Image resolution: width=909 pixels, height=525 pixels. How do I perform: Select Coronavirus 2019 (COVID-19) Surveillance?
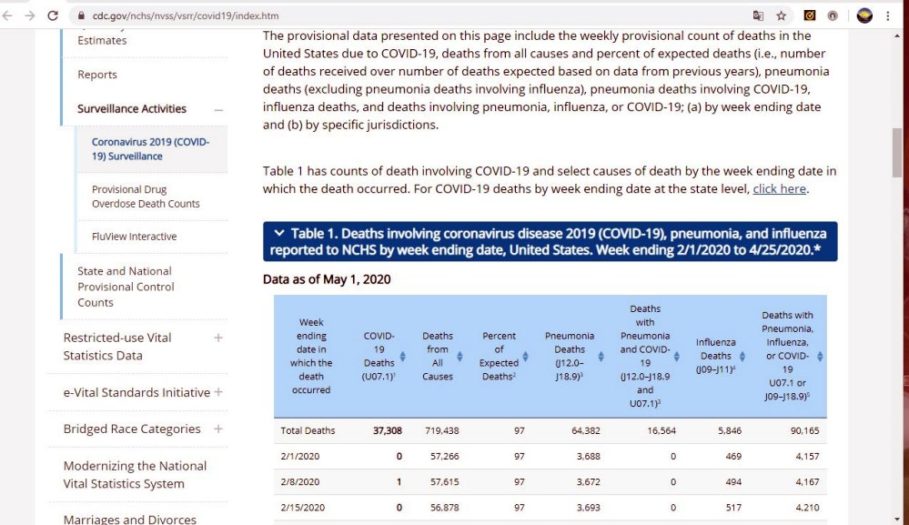[x=150, y=149]
